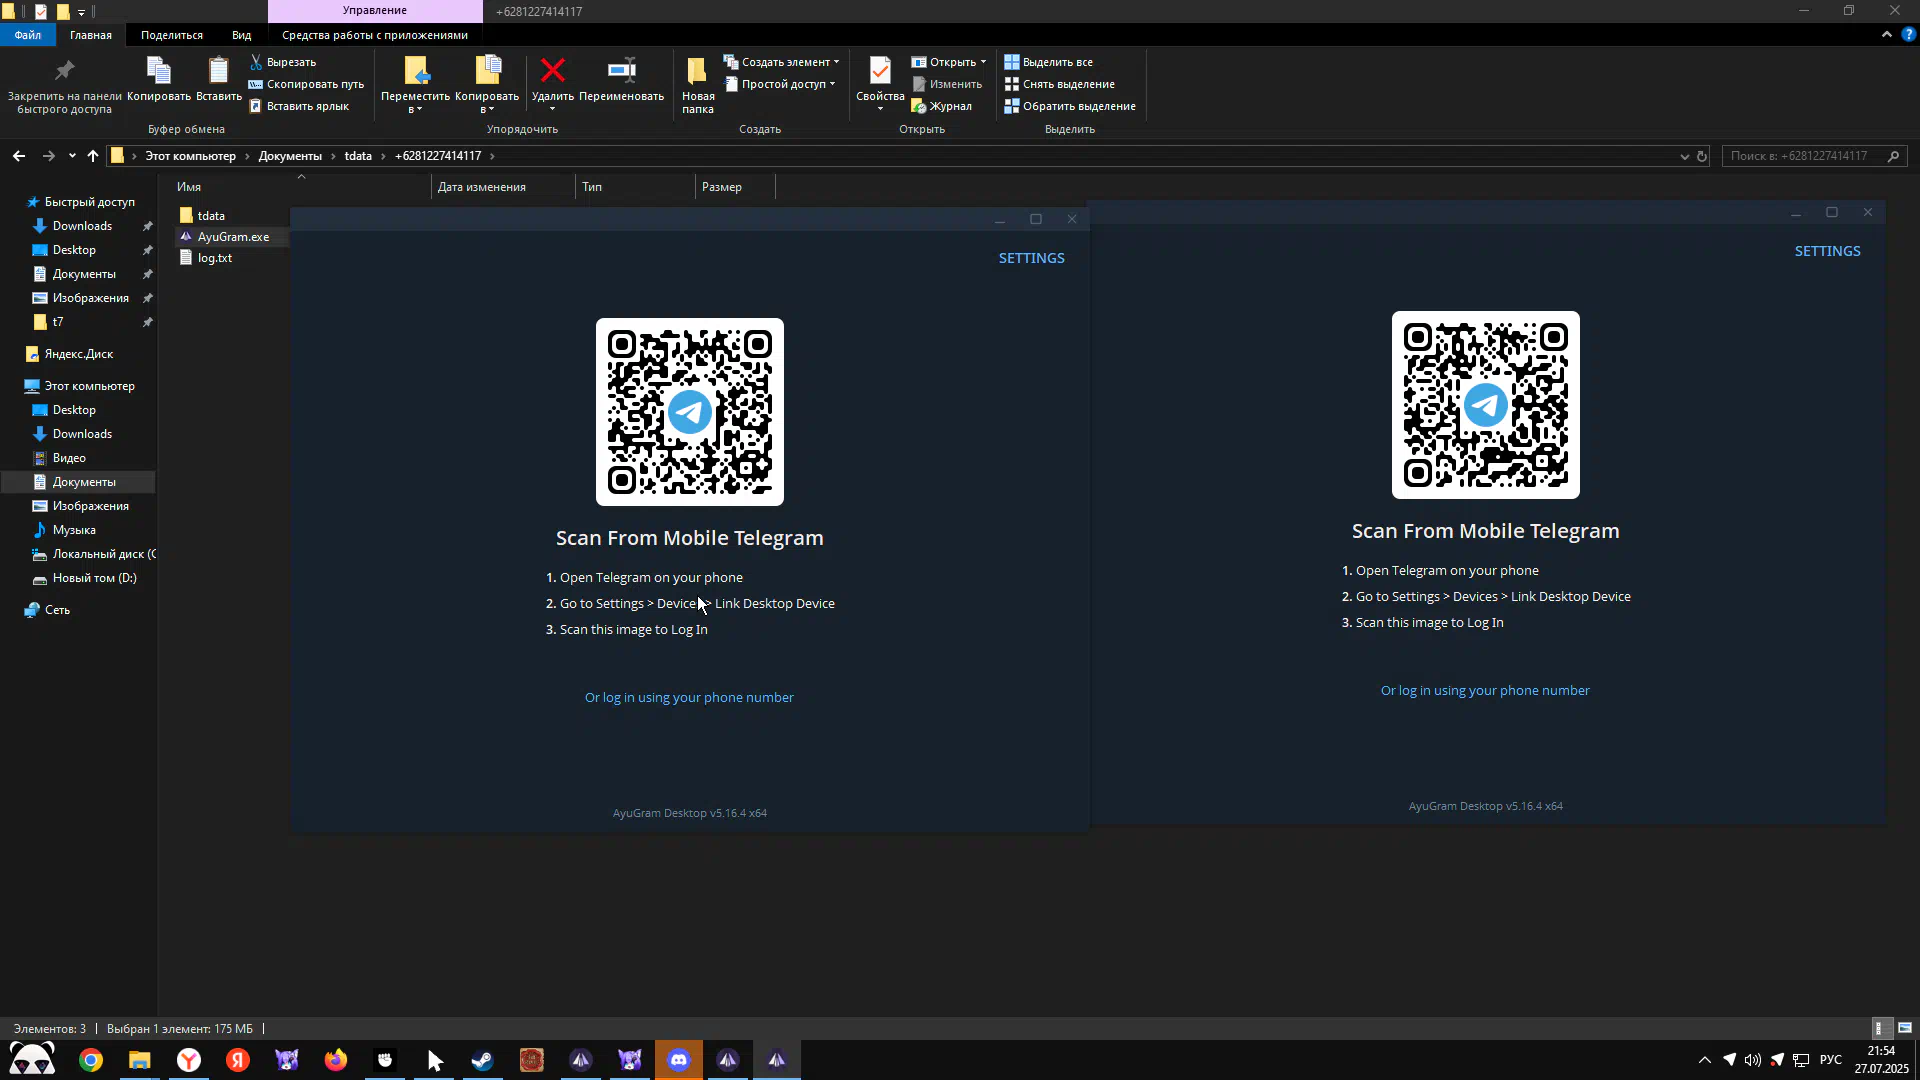Switch to the Поделиться ribbon tab
The image size is (1920, 1080).
pos(172,35)
